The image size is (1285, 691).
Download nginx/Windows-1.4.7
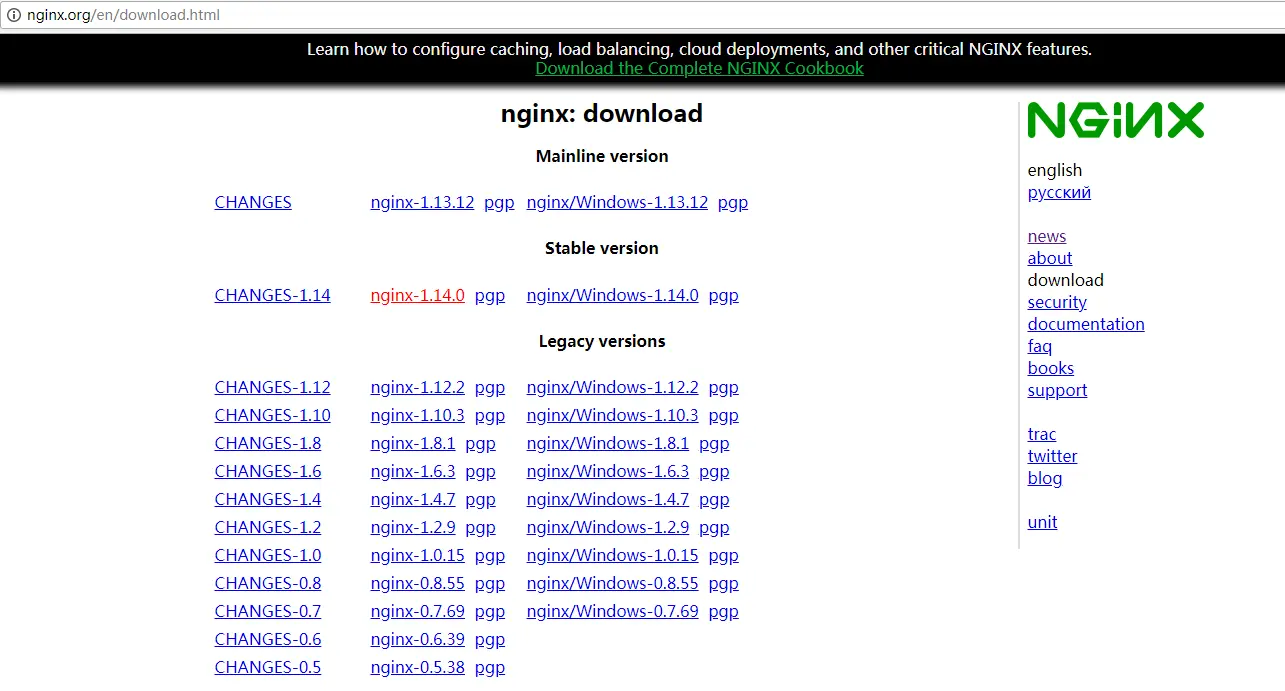[607, 499]
